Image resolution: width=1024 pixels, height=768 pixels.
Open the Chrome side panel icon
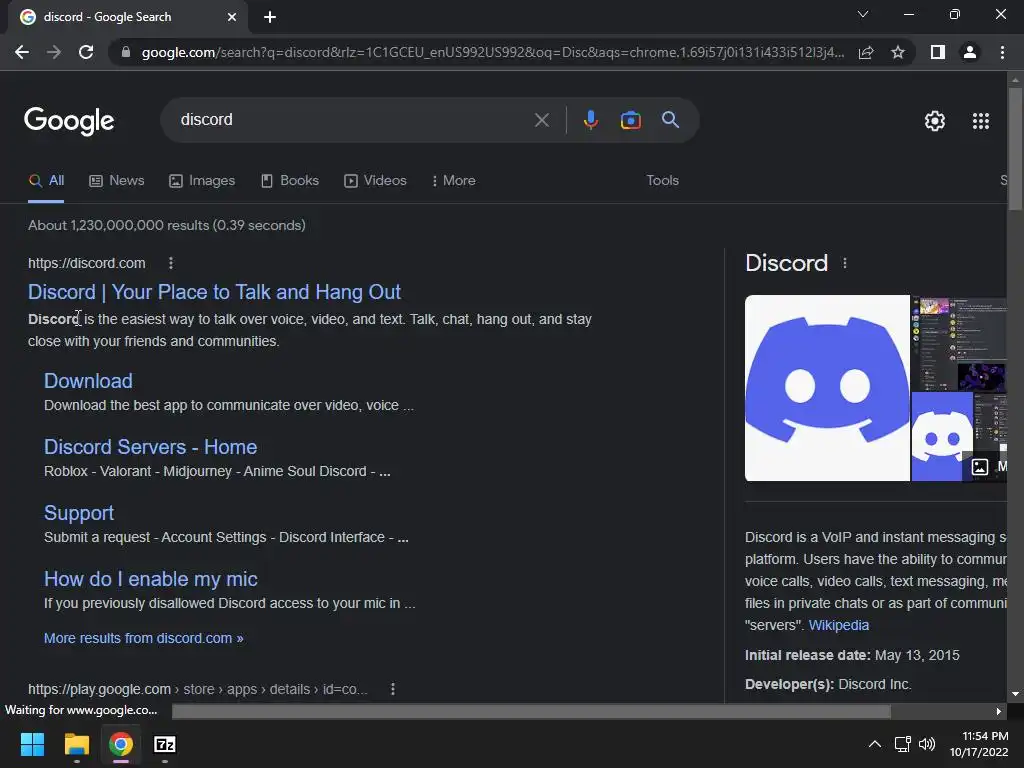pyautogui.click(x=938, y=52)
